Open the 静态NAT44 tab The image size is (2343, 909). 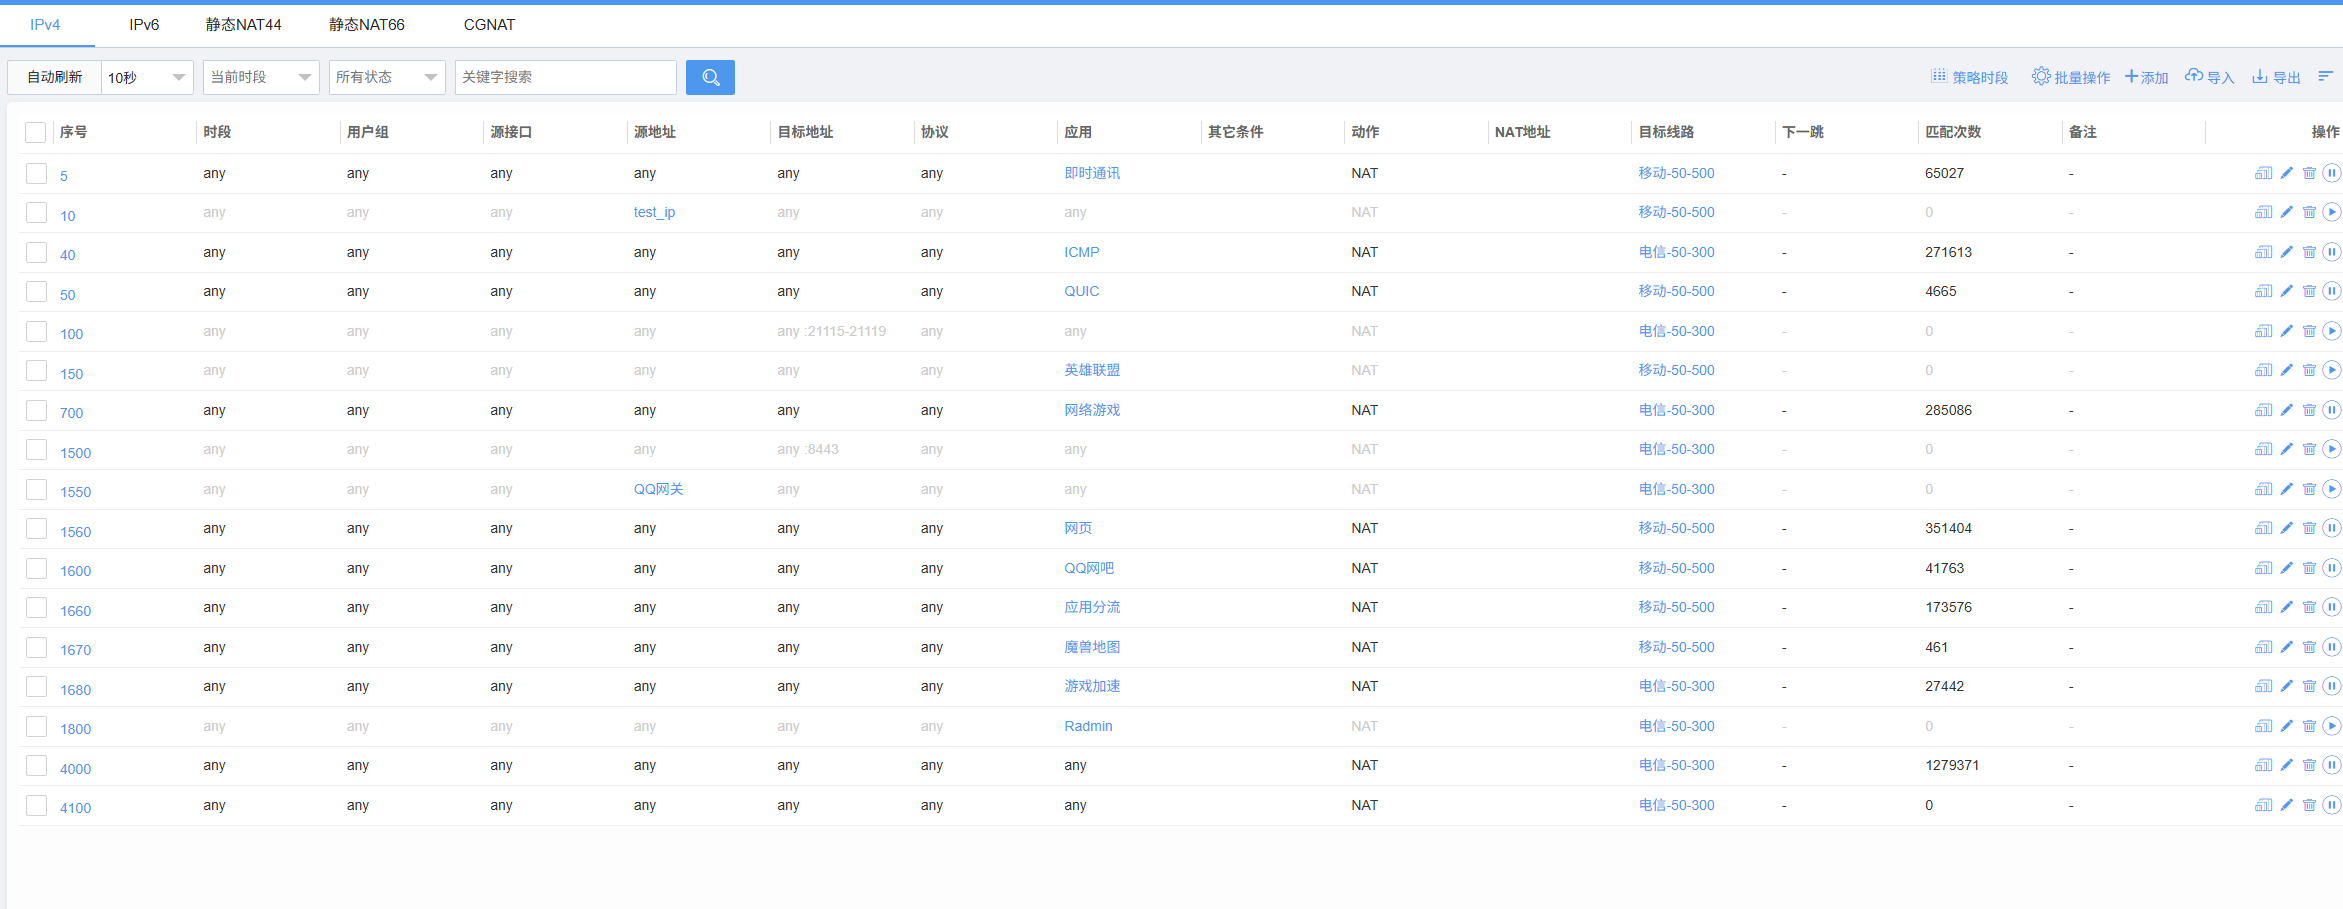coord(244,25)
